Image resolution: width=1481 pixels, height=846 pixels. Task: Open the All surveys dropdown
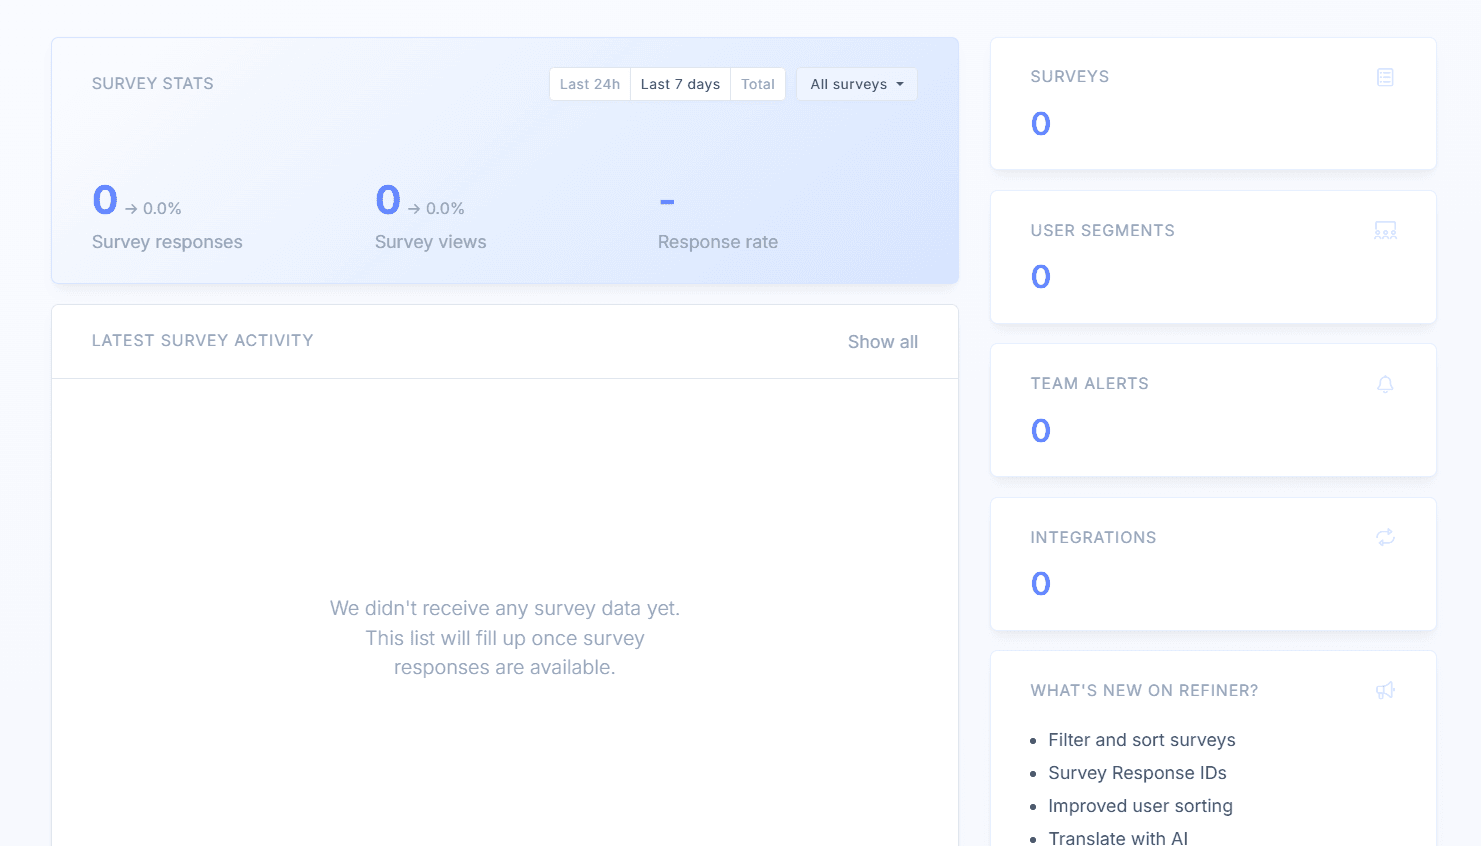click(x=857, y=84)
